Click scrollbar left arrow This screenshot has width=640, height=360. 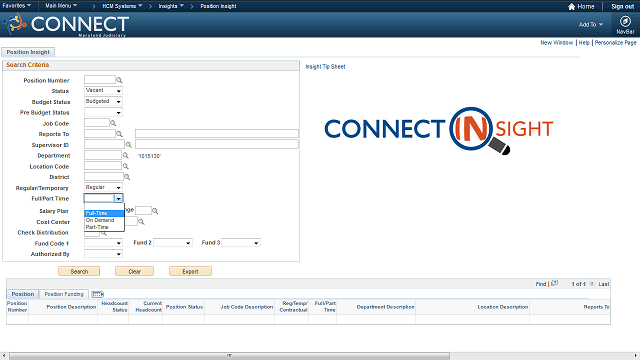(x=4, y=356)
